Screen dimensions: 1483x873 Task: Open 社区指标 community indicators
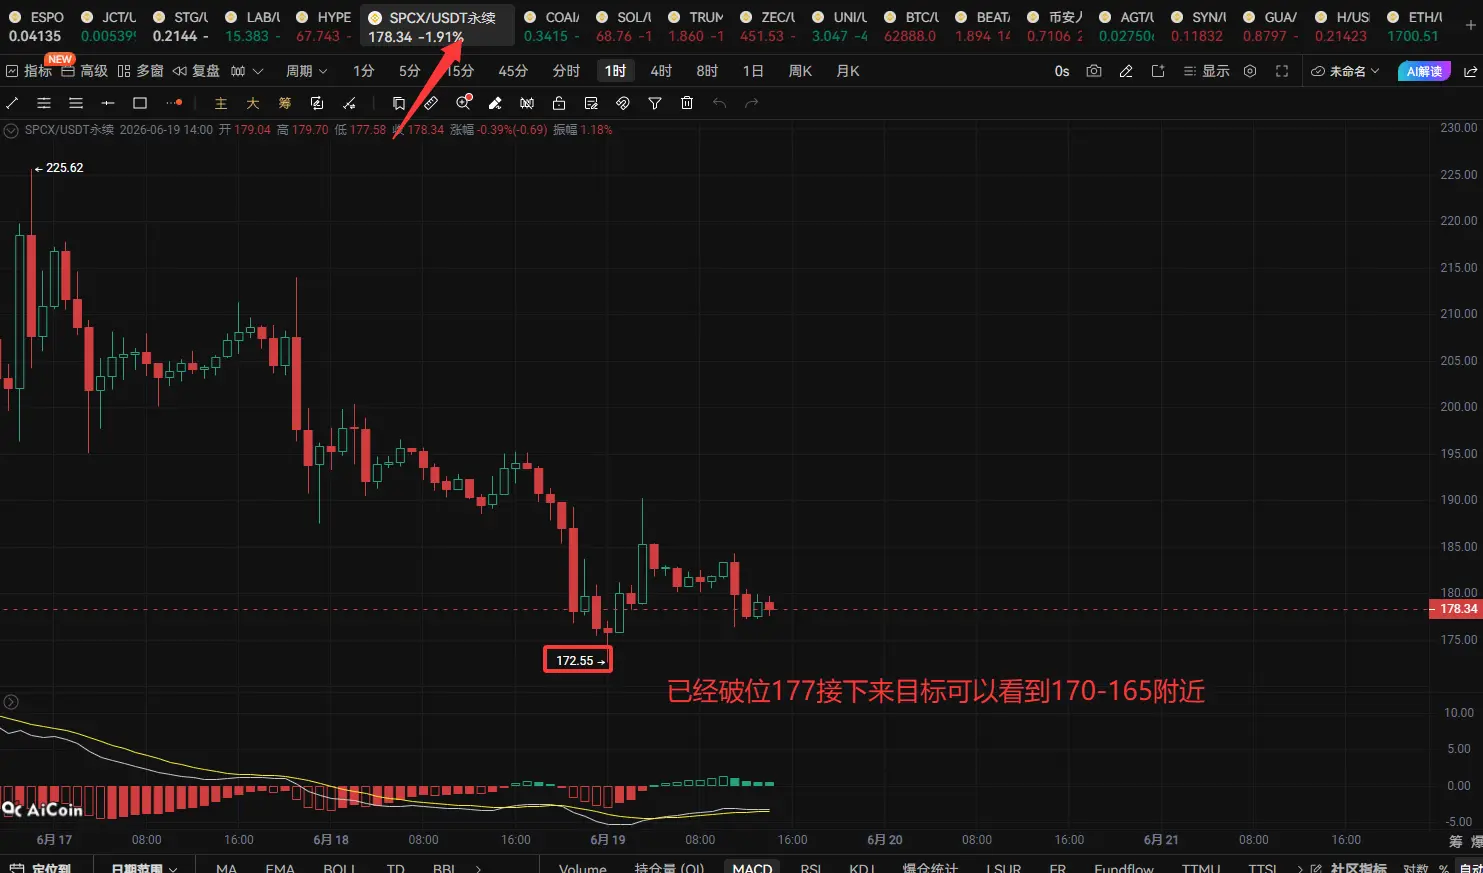pyautogui.click(x=1350, y=868)
